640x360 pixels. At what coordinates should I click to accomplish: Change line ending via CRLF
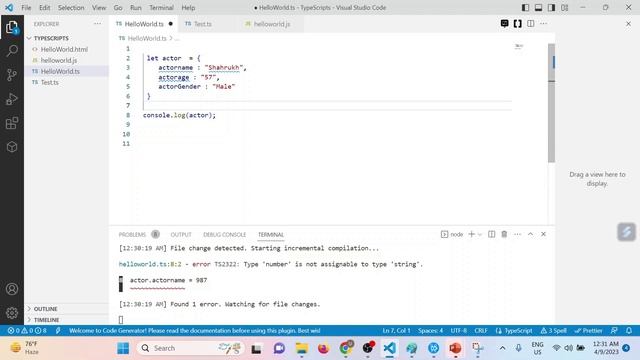[x=481, y=331]
